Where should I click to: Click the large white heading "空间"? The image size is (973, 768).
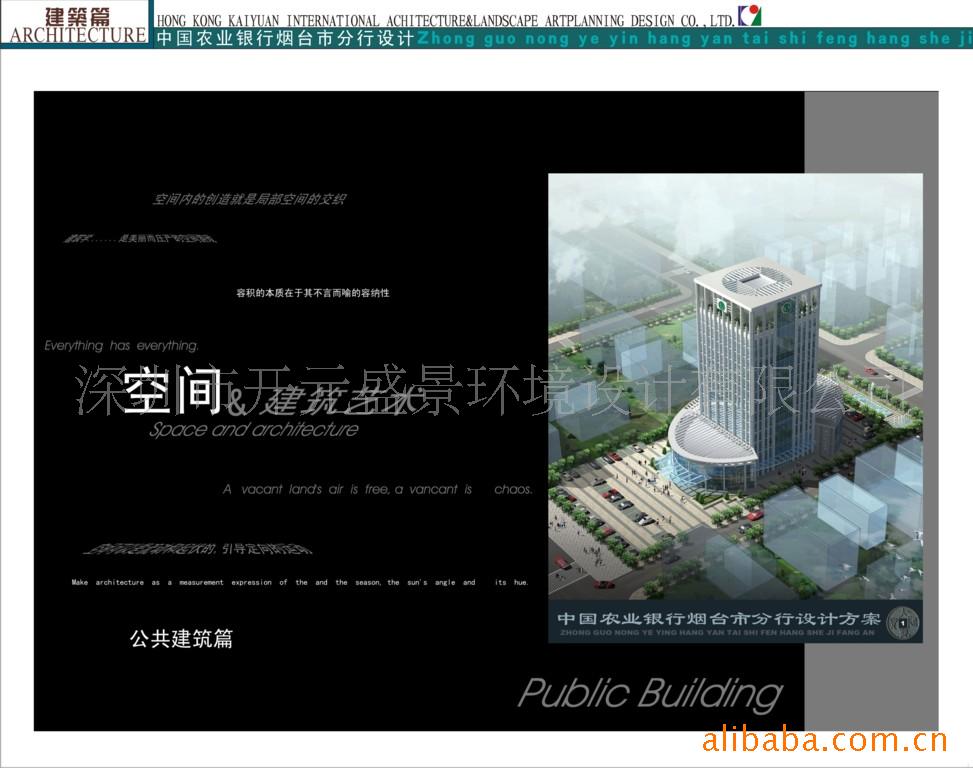click(173, 391)
